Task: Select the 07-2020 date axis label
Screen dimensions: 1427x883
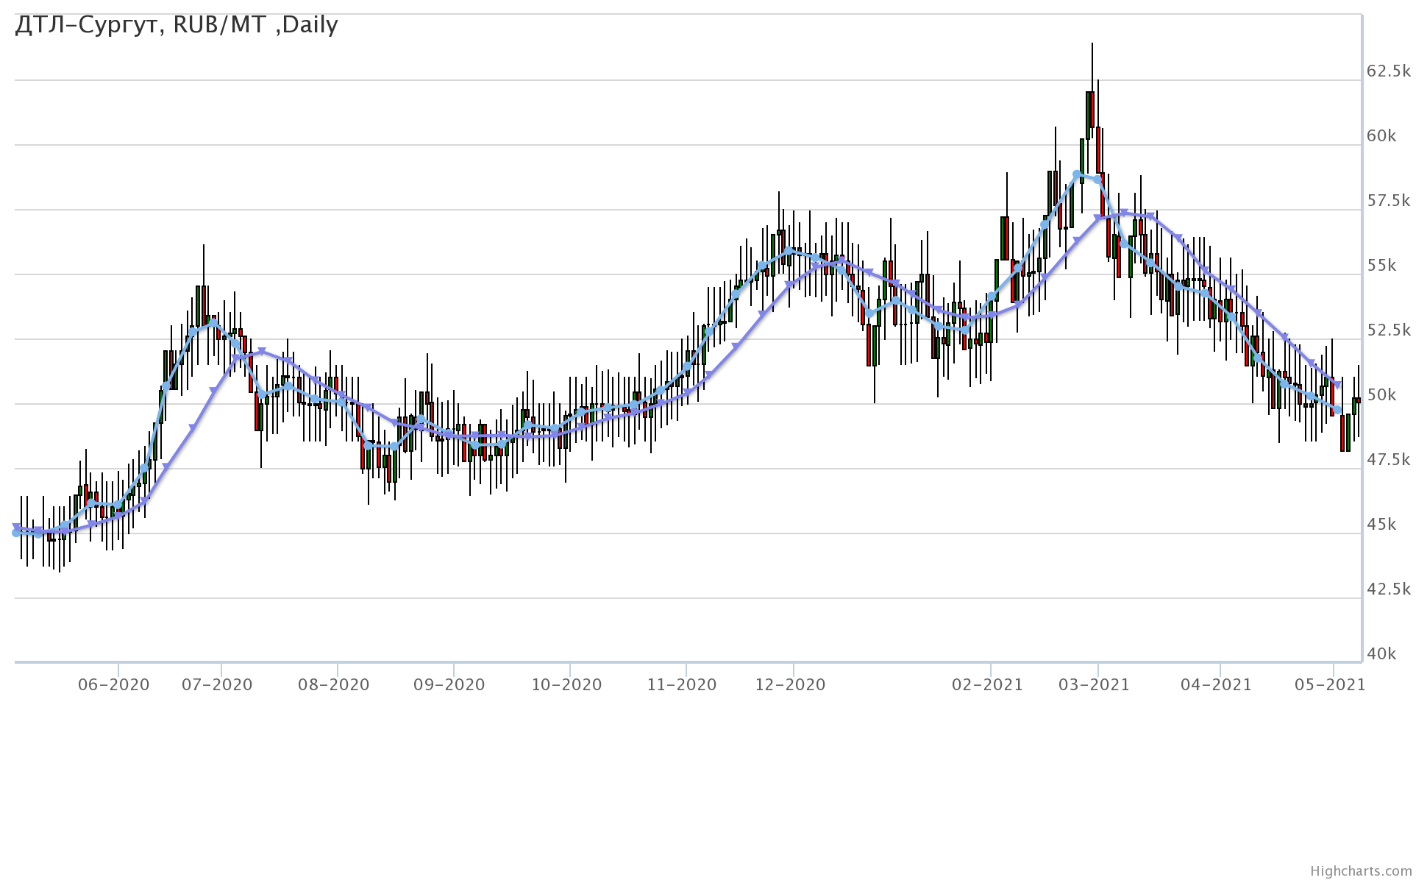Action: pos(217,685)
